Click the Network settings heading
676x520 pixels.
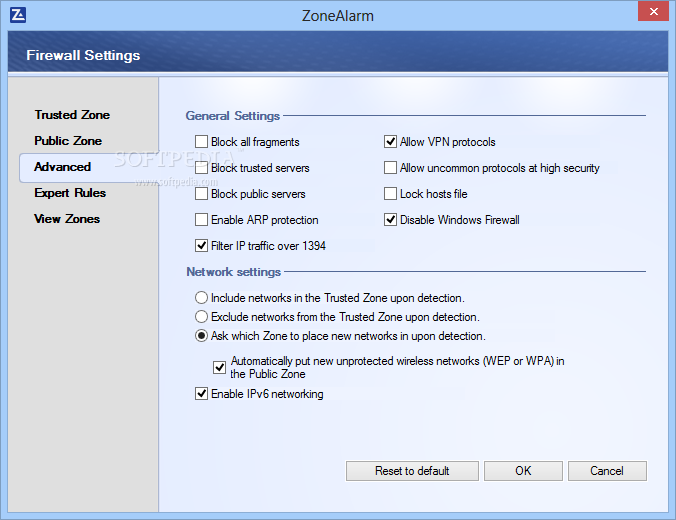[x=233, y=272]
